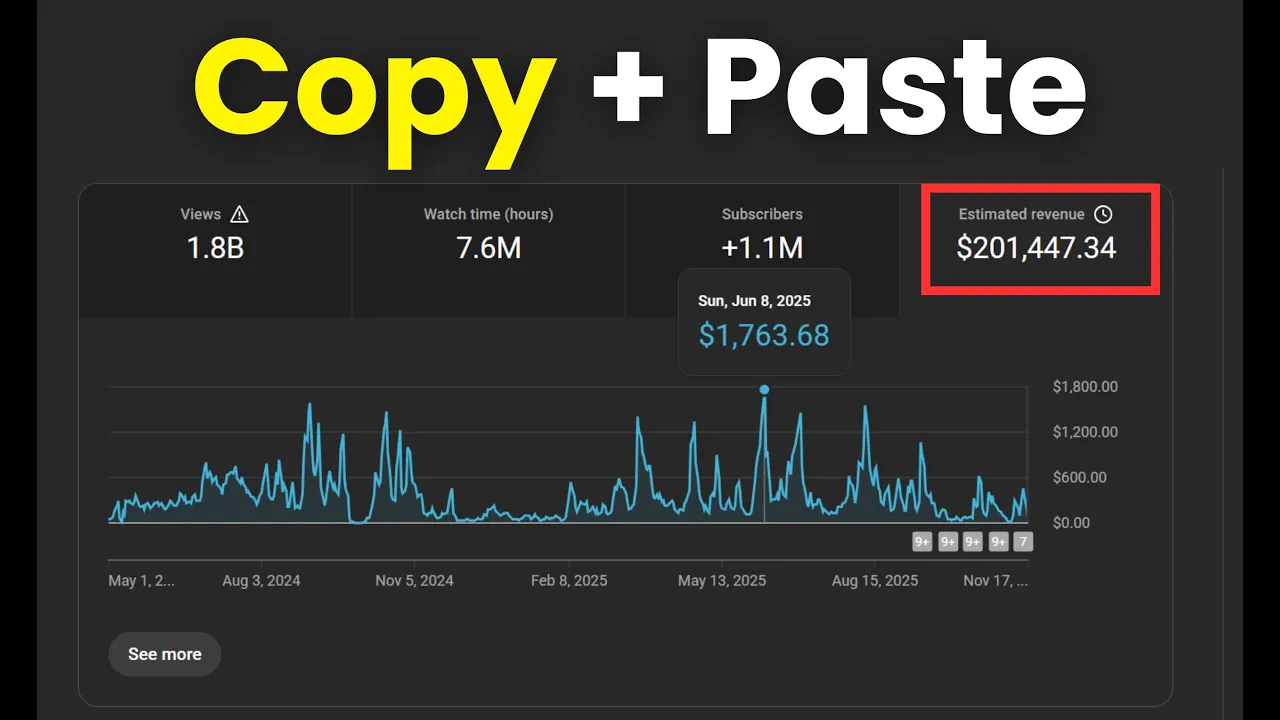
Task: Click the warning triangle icon beside Views
Action: point(239,214)
